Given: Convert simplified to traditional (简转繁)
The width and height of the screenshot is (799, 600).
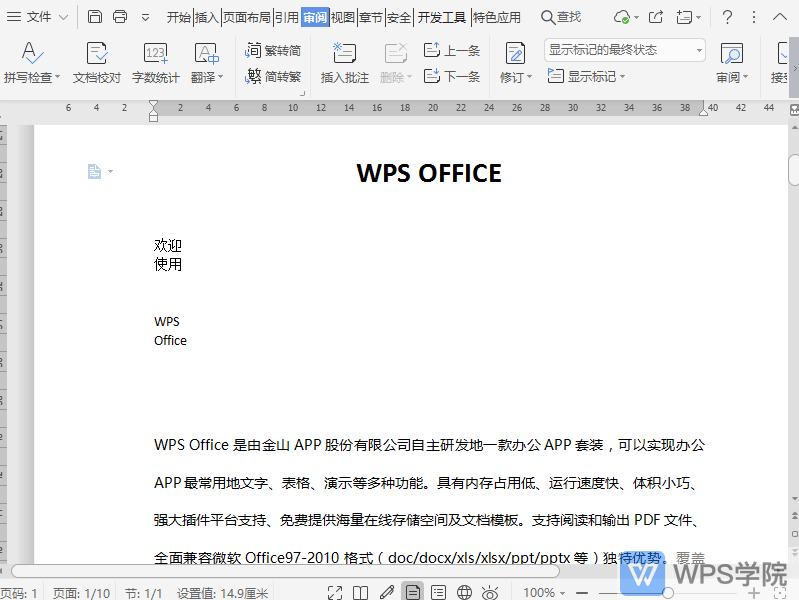Looking at the screenshot, I should coord(273,76).
